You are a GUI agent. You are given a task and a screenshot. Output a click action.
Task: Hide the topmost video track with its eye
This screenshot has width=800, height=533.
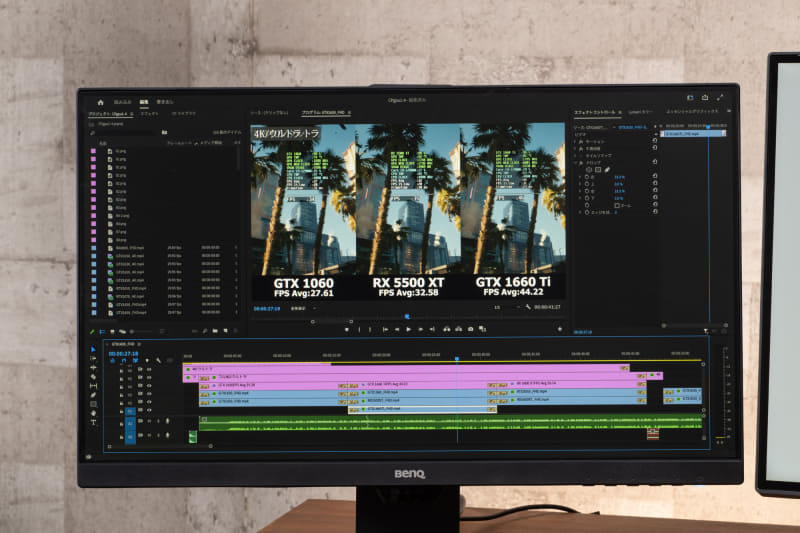(x=149, y=369)
